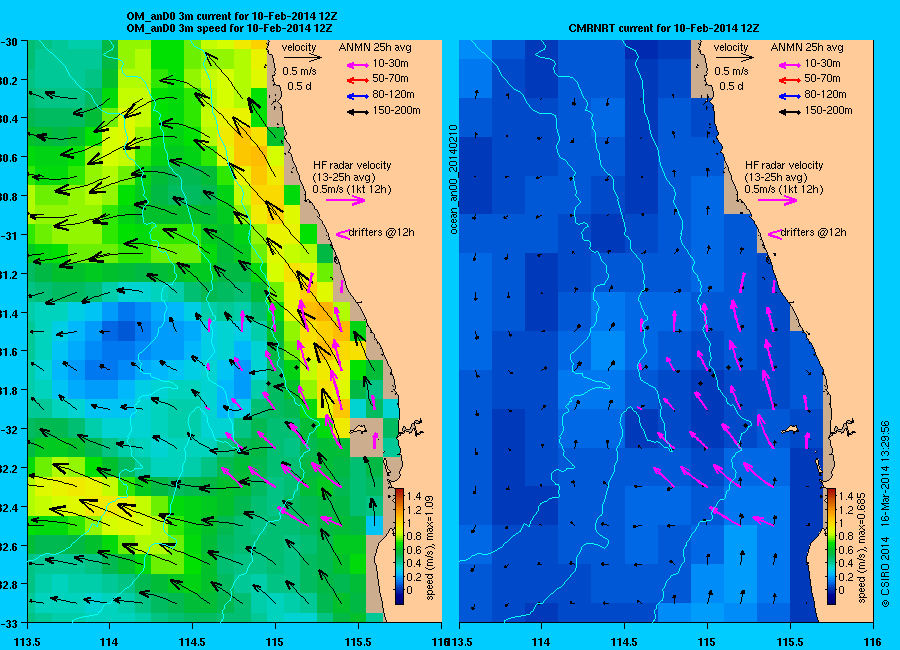Select the 'OM_anD0 3m speed' title line
This screenshot has width=900, height=650.
229,28
